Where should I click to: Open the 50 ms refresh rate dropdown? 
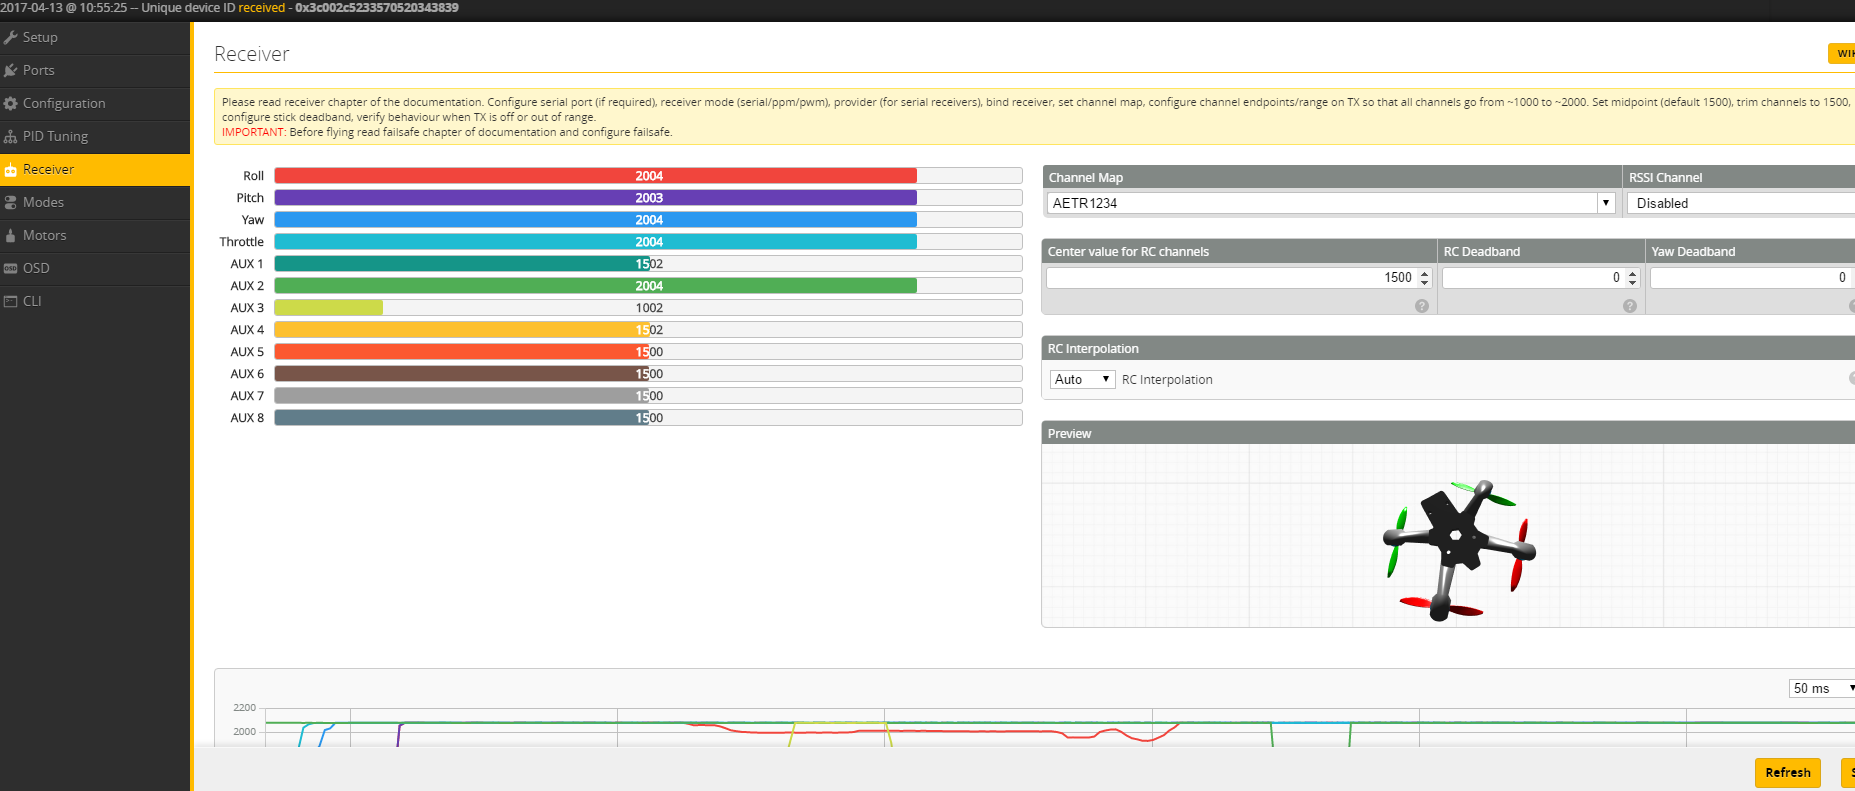tap(1822, 688)
